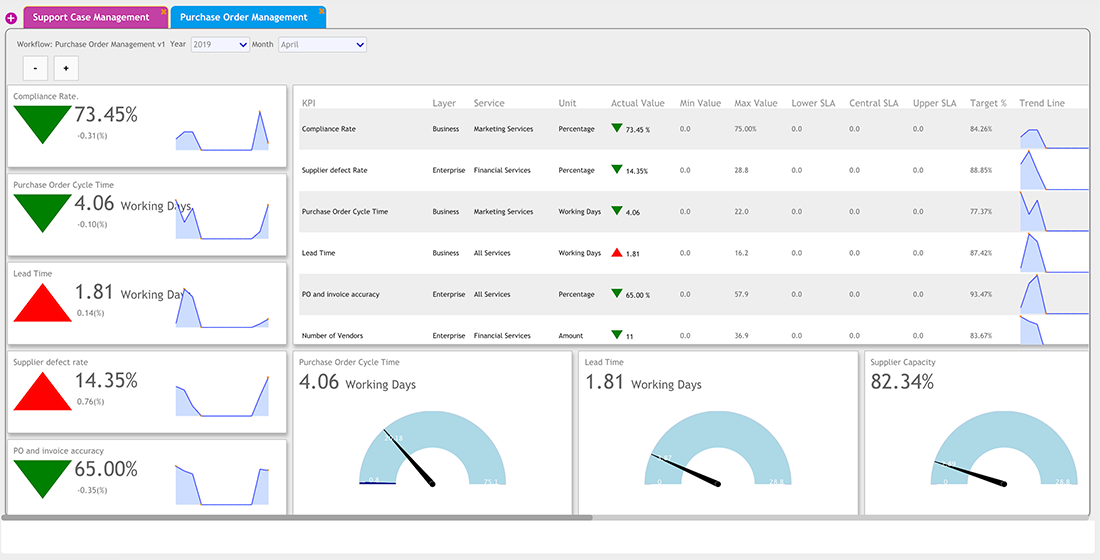
Task: Close the Purchase Order Management tab
Action: (320, 11)
